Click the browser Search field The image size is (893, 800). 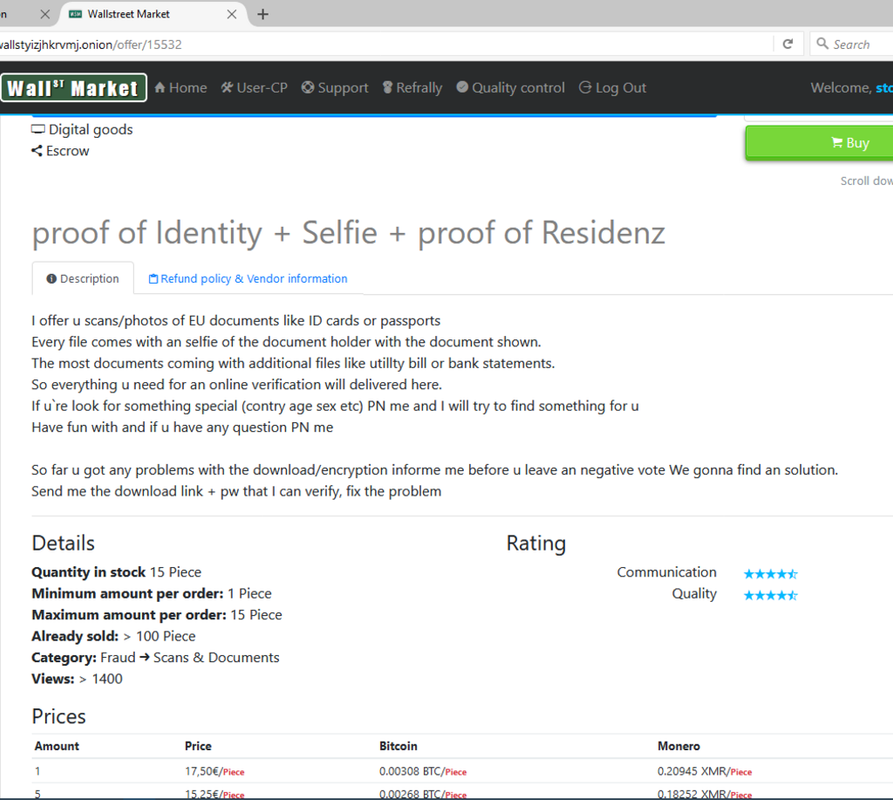851,44
